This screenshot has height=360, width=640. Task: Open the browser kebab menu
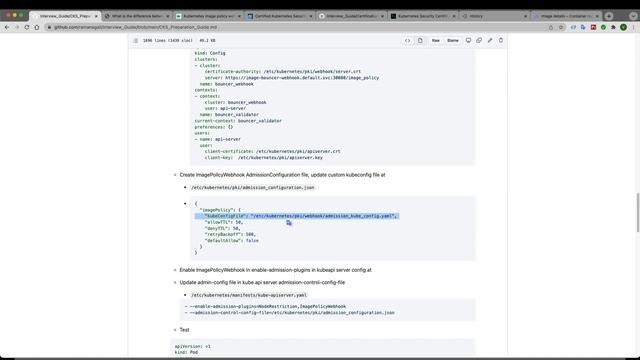click(x=633, y=27)
